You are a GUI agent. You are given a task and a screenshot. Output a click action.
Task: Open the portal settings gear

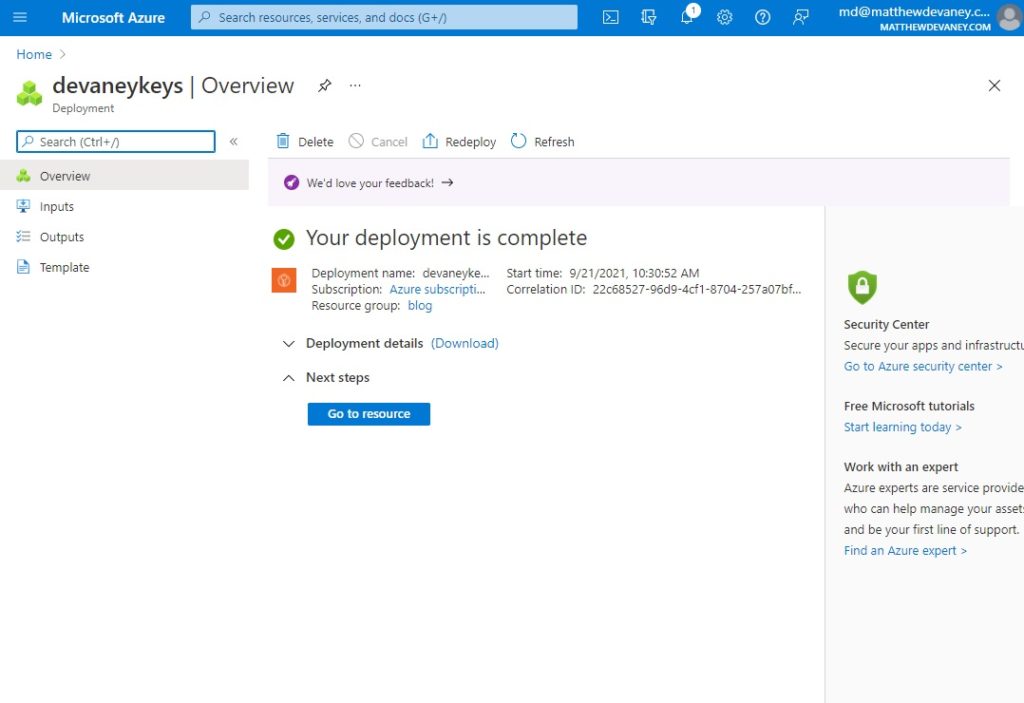tap(724, 18)
